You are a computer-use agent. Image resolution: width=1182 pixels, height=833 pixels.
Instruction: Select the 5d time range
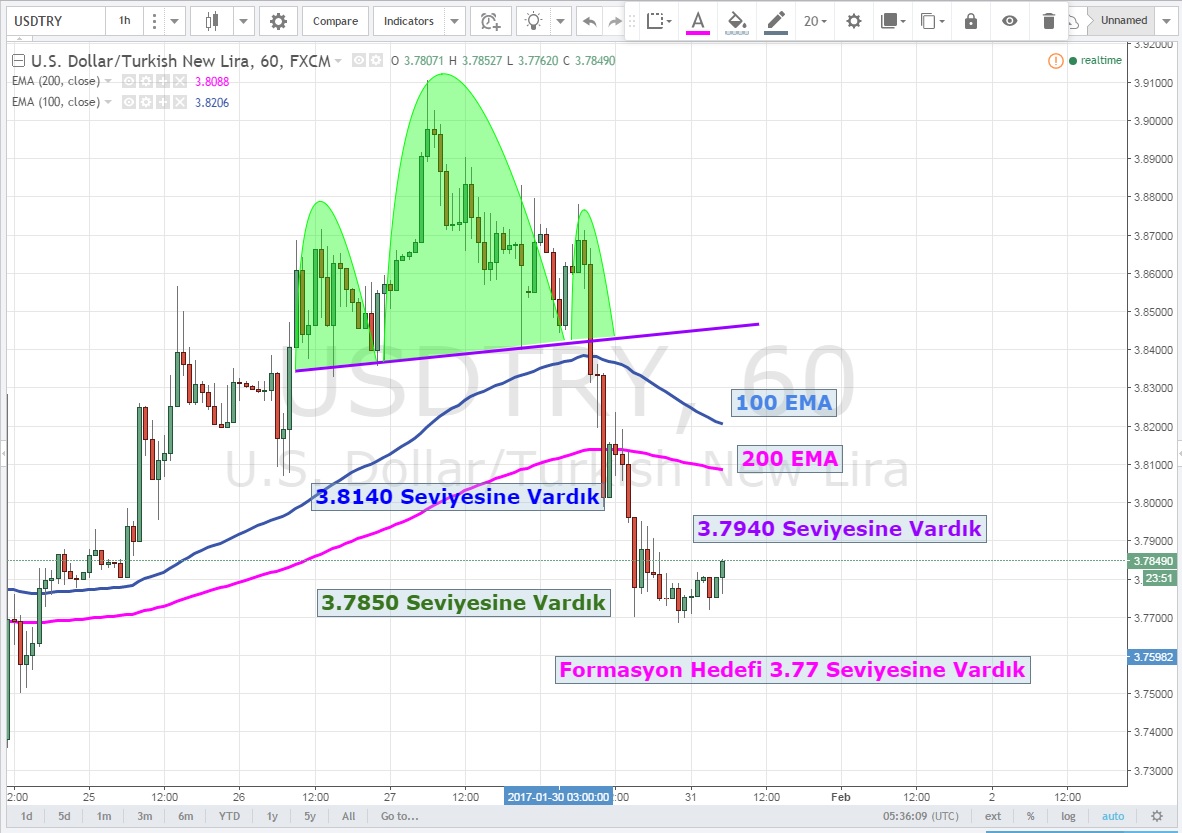(x=64, y=816)
